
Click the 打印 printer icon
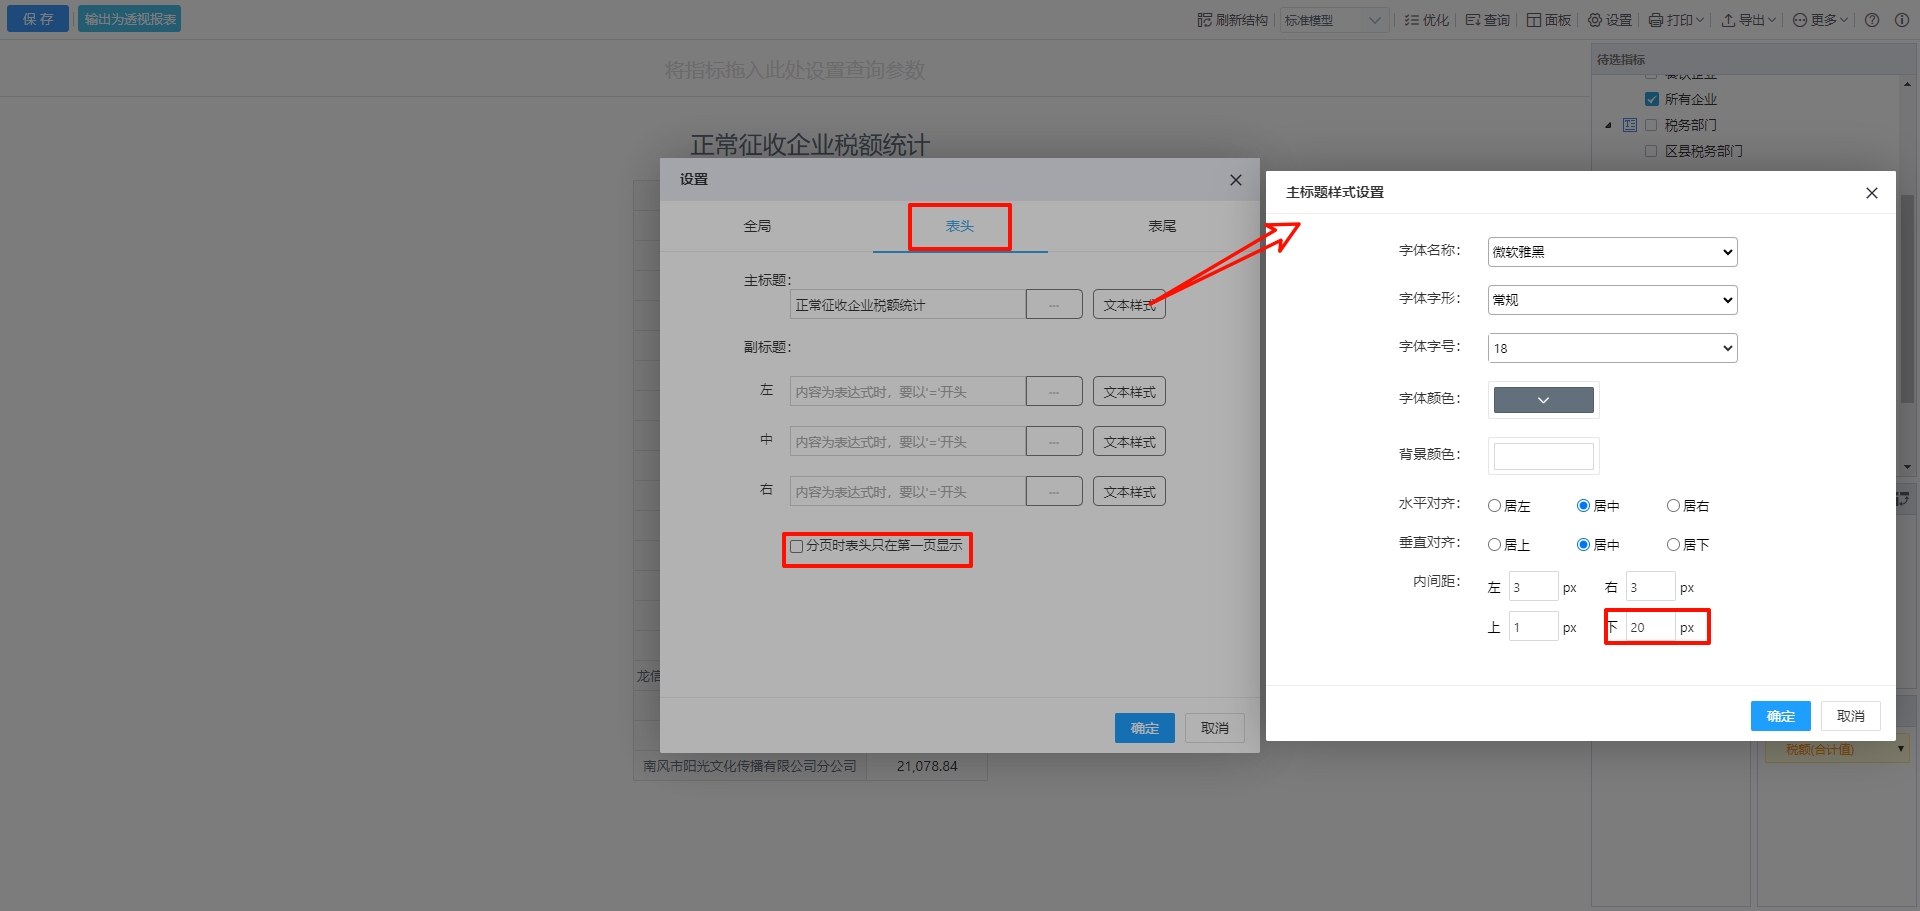coord(1656,20)
